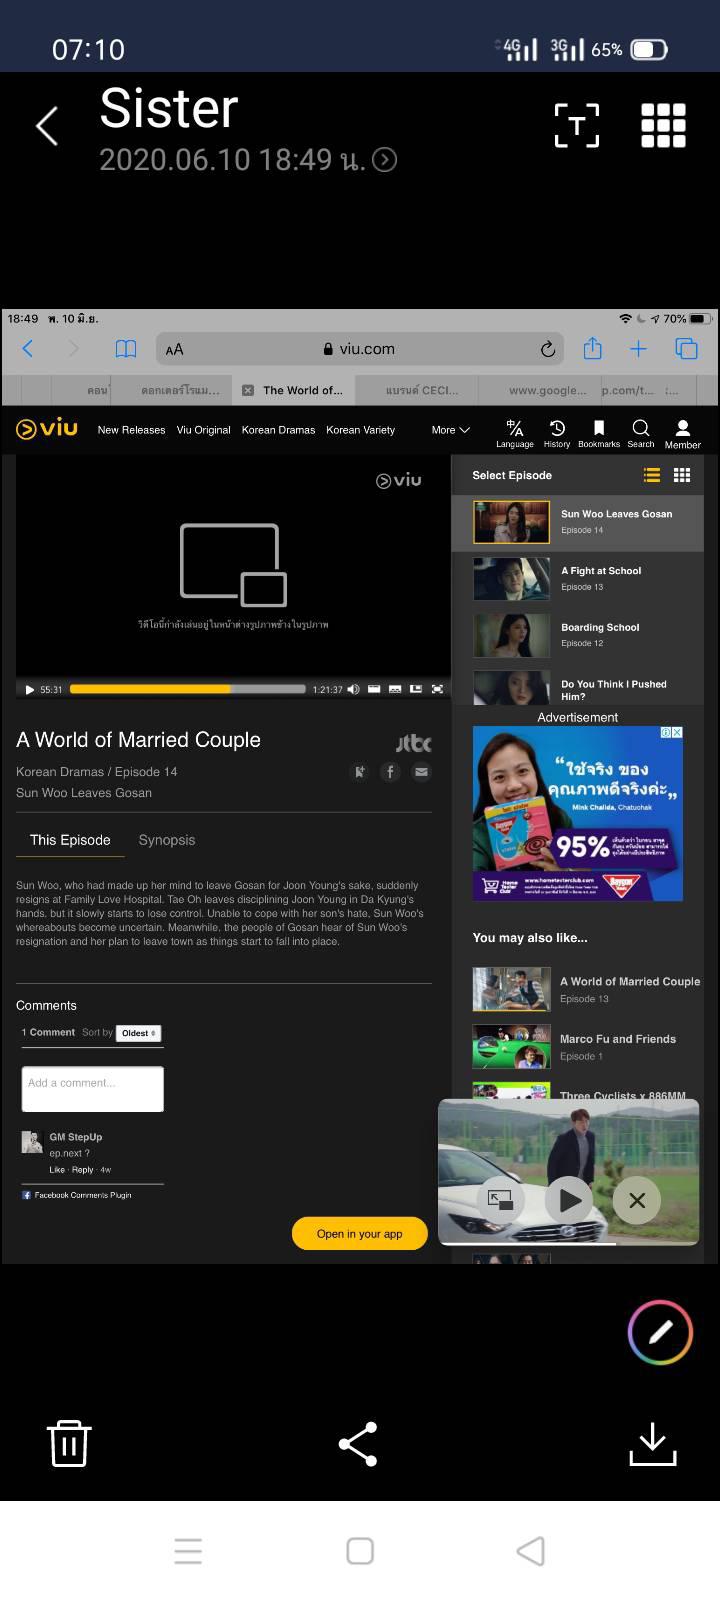Close The World of... tab

248,390
